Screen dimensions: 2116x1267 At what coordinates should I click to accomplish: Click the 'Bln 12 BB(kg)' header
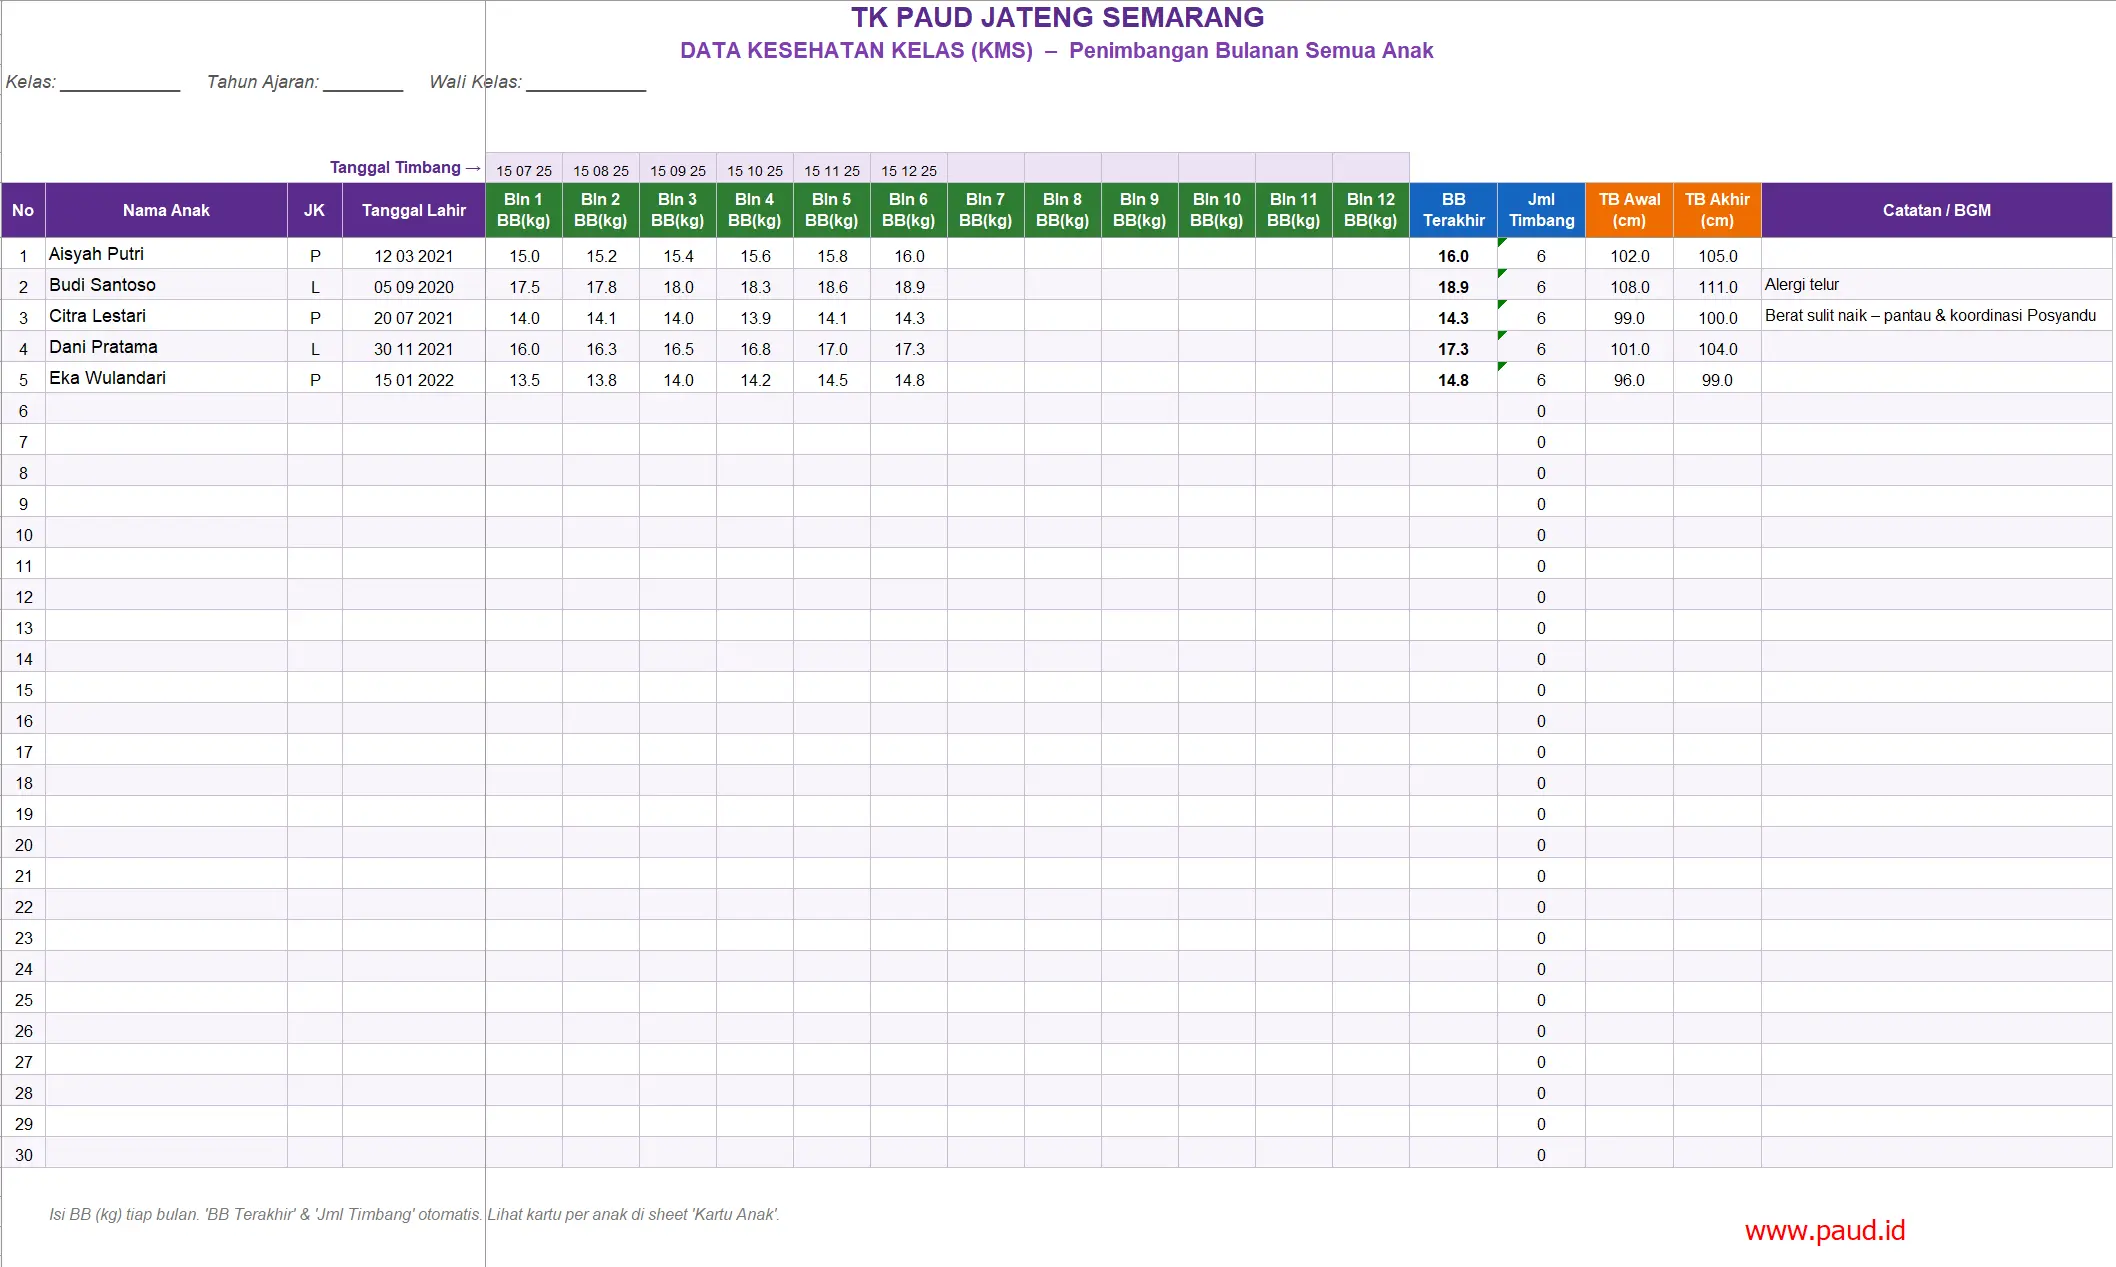(1371, 210)
